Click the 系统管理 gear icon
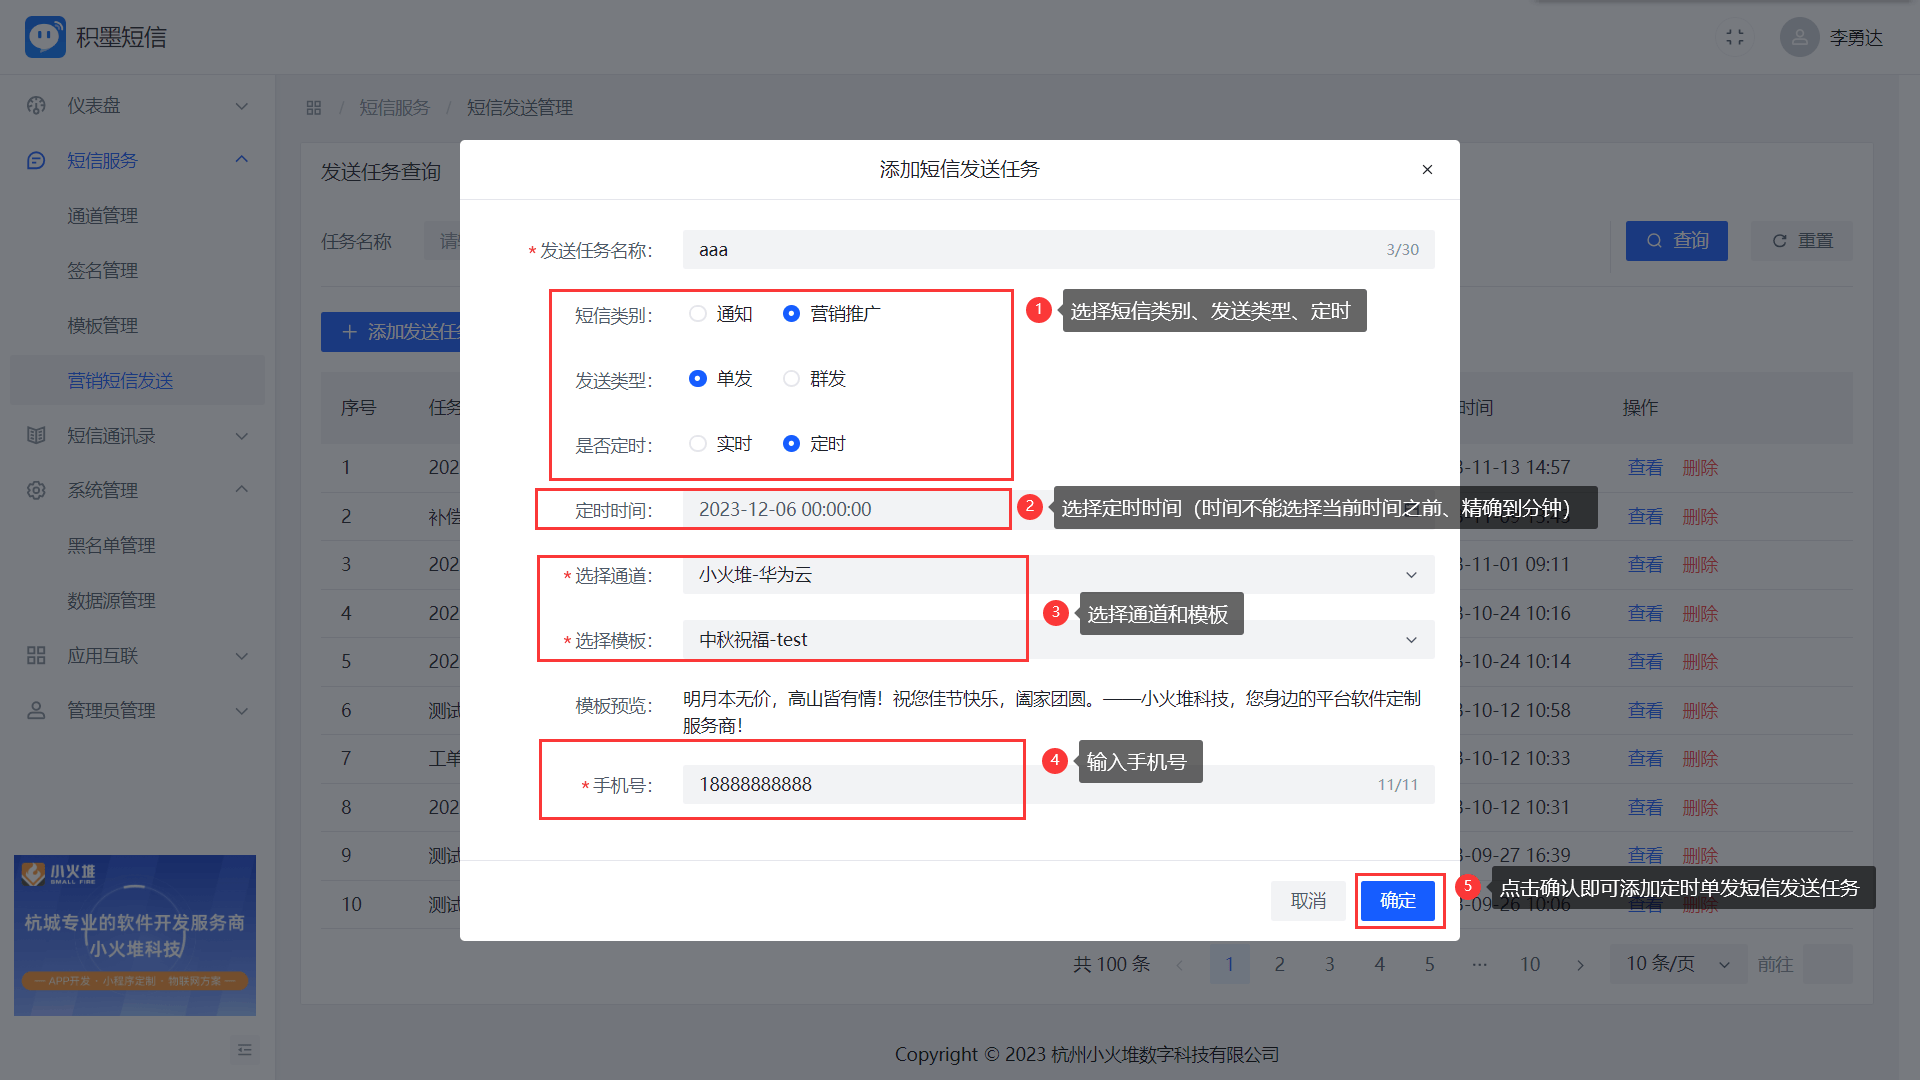 (36, 491)
